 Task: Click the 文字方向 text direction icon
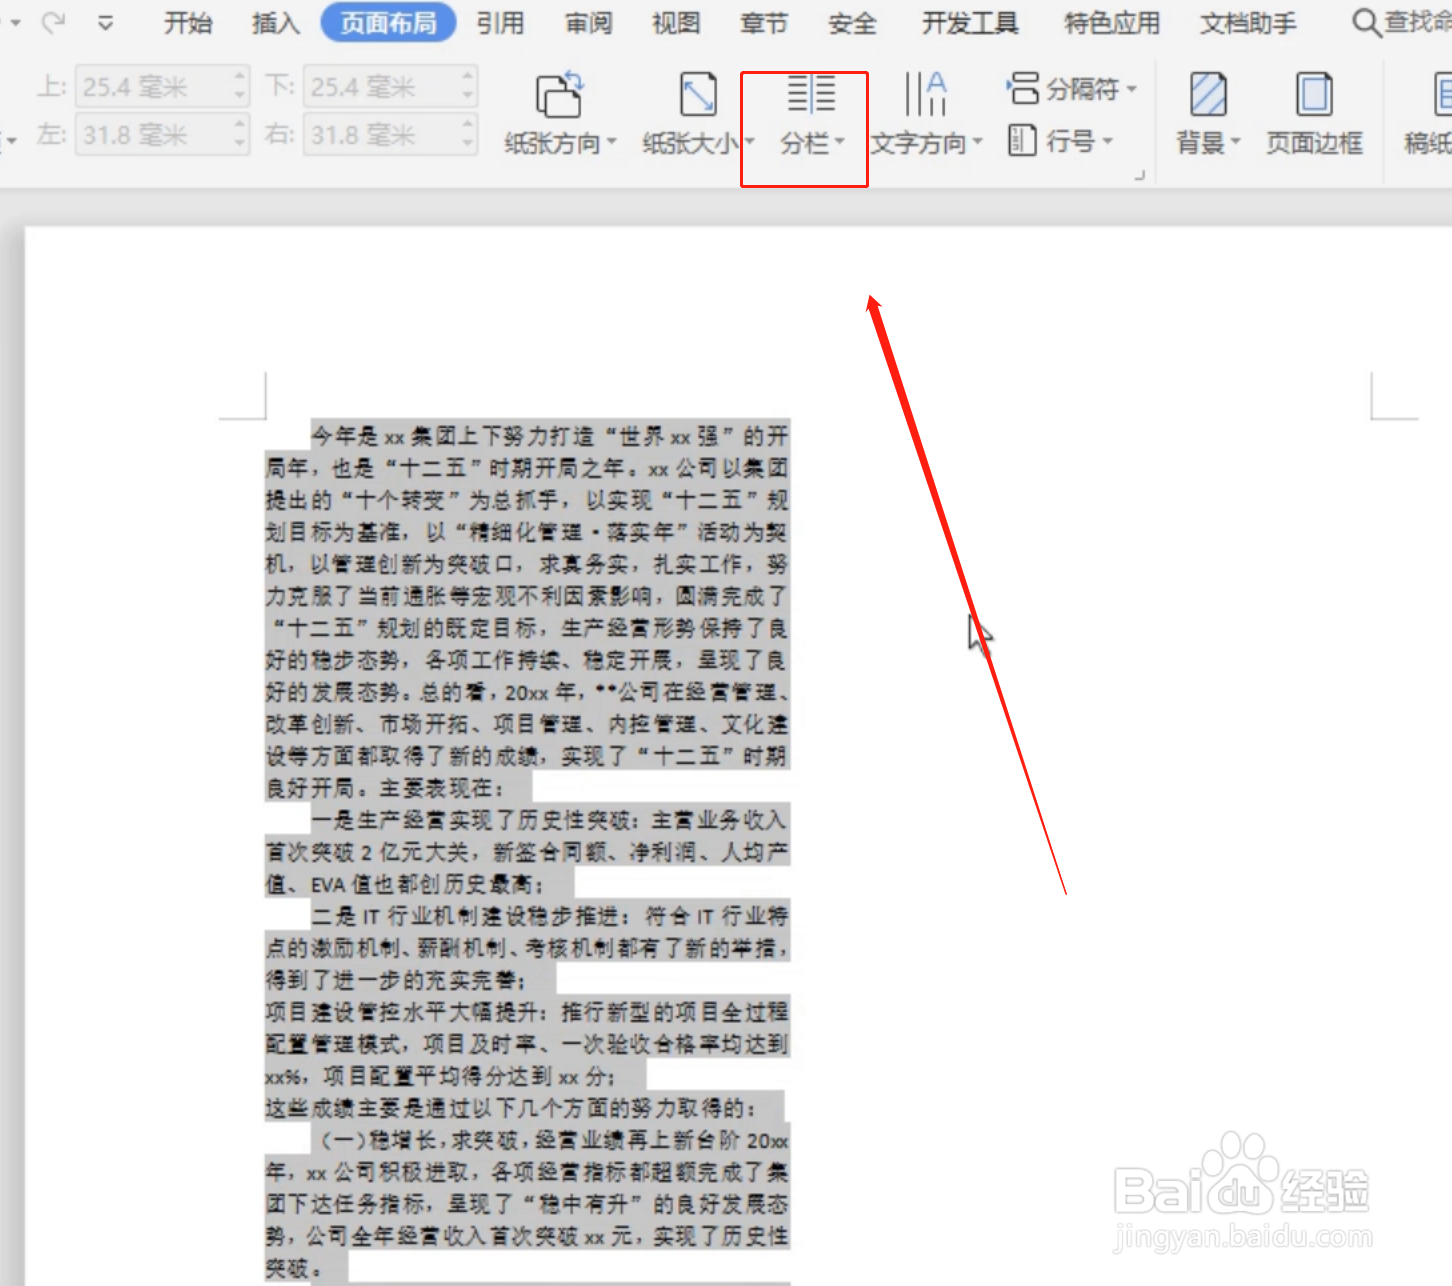(925, 94)
